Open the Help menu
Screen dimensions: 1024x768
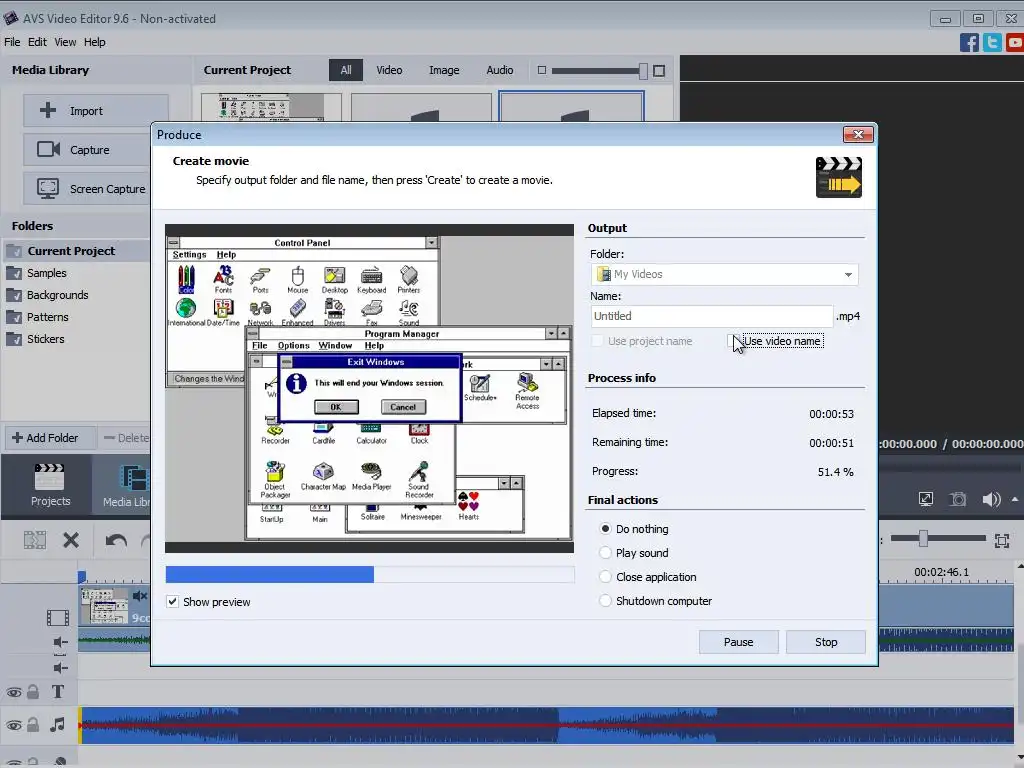click(x=94, y=42)
